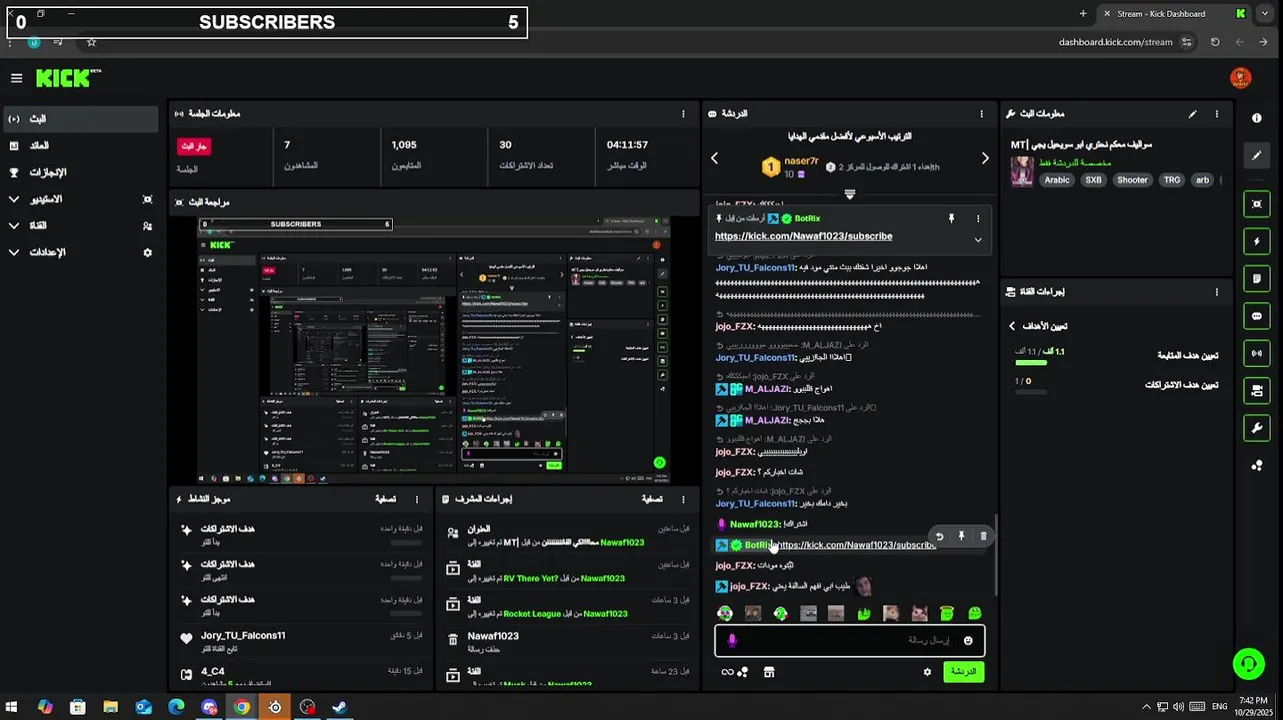Open activity feed panel three-dot menu

(418, 499)
